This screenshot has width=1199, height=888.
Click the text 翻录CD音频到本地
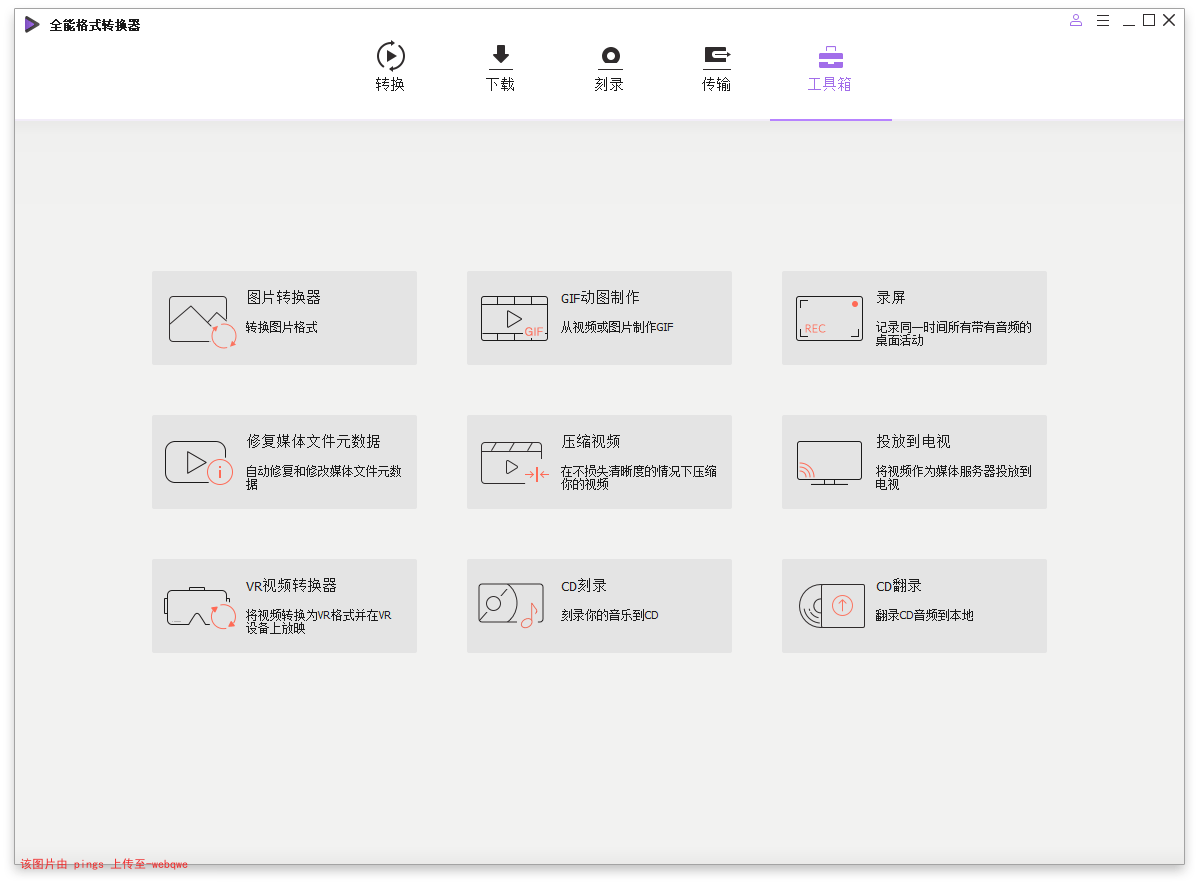tap(924, 615)
